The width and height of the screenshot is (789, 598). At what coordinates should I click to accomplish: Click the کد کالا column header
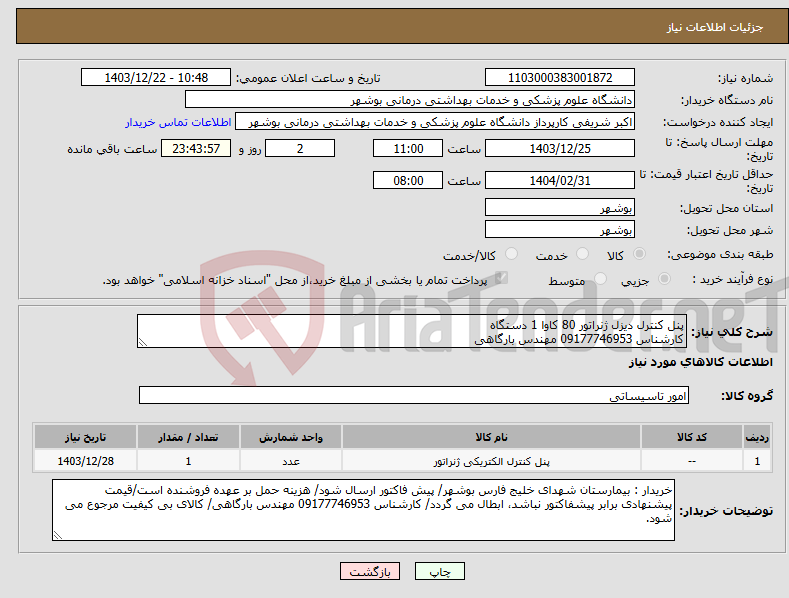click(x=692, y=437)
